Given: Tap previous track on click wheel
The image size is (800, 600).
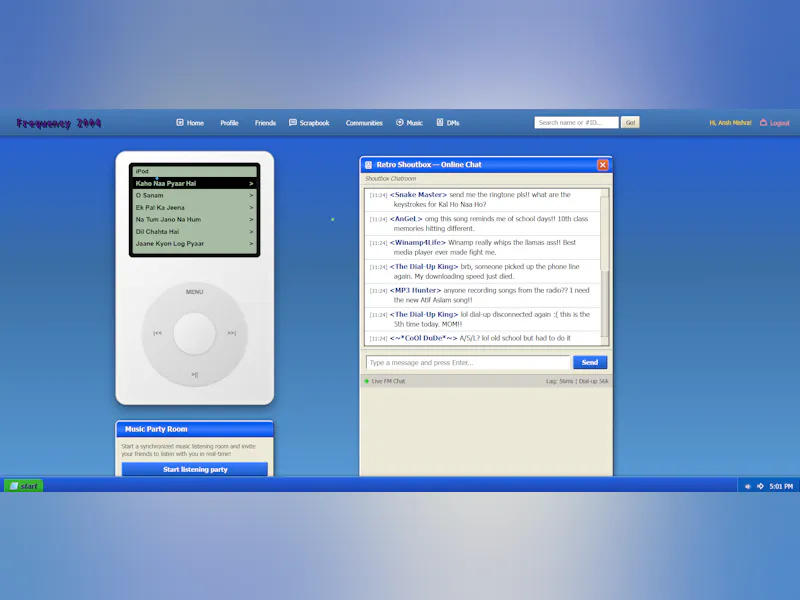Looking at the screenshot, I should point(158,333).
